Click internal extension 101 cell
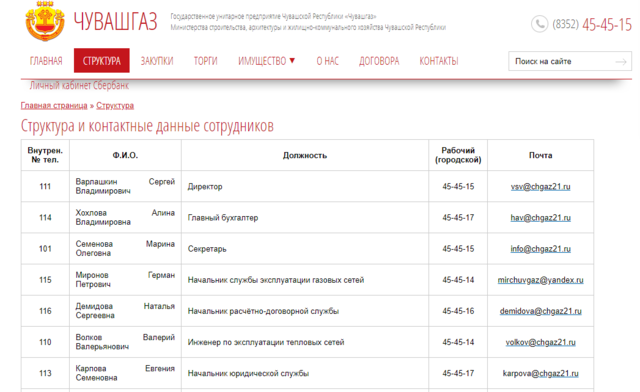Viewport: 640px width, 392px height. 45,249
